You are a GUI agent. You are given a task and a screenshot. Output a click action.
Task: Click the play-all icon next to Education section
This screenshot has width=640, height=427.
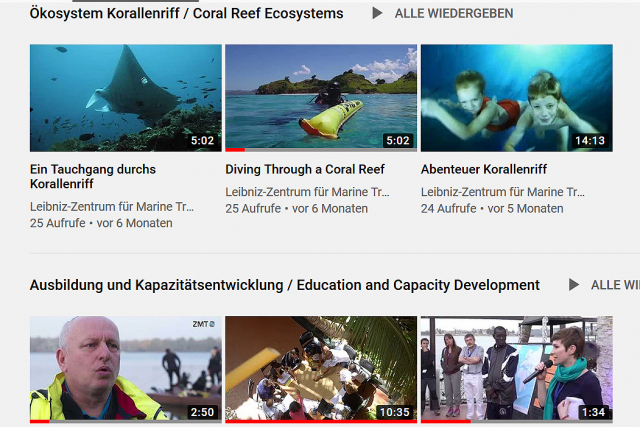pyautogui.click(x=574, y=285)
